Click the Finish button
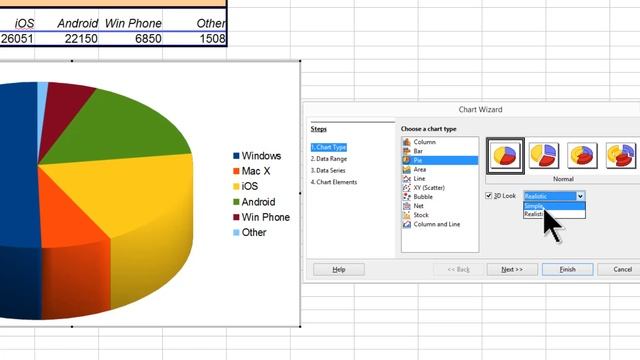This screenshot has height=360, width=640. coord(567,269)
